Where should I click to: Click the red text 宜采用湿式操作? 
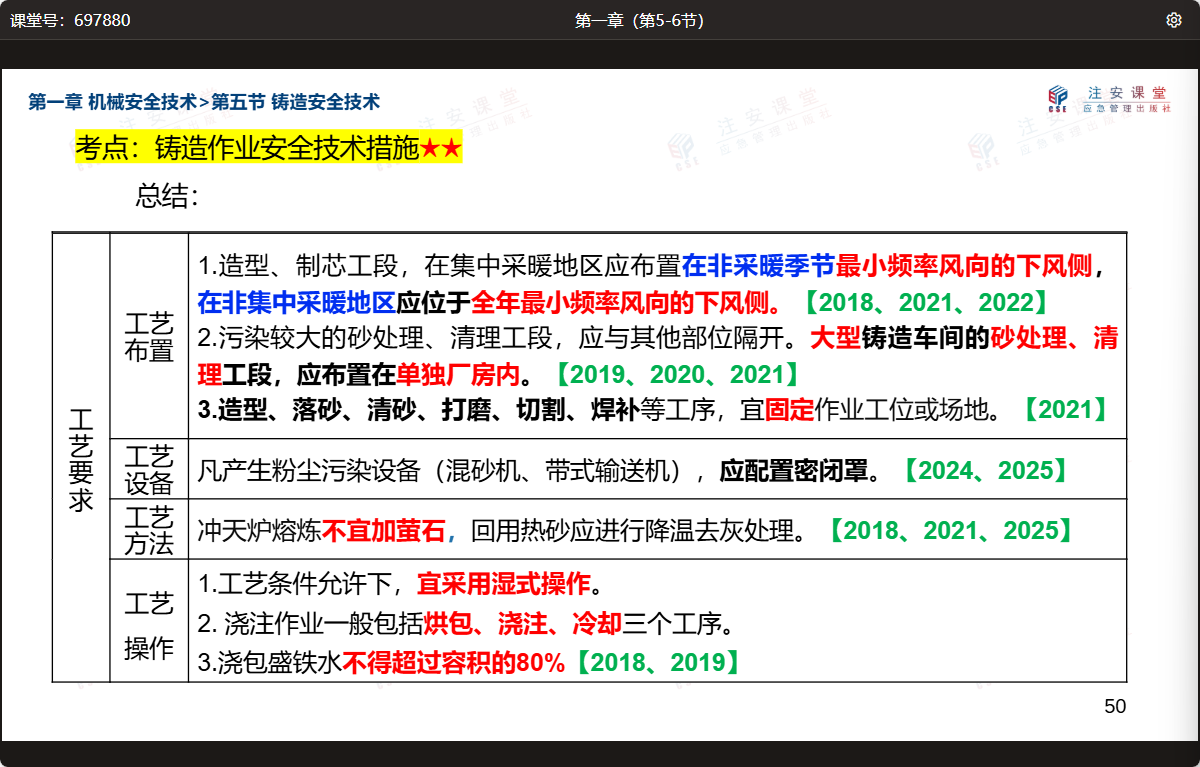point(504,583)
